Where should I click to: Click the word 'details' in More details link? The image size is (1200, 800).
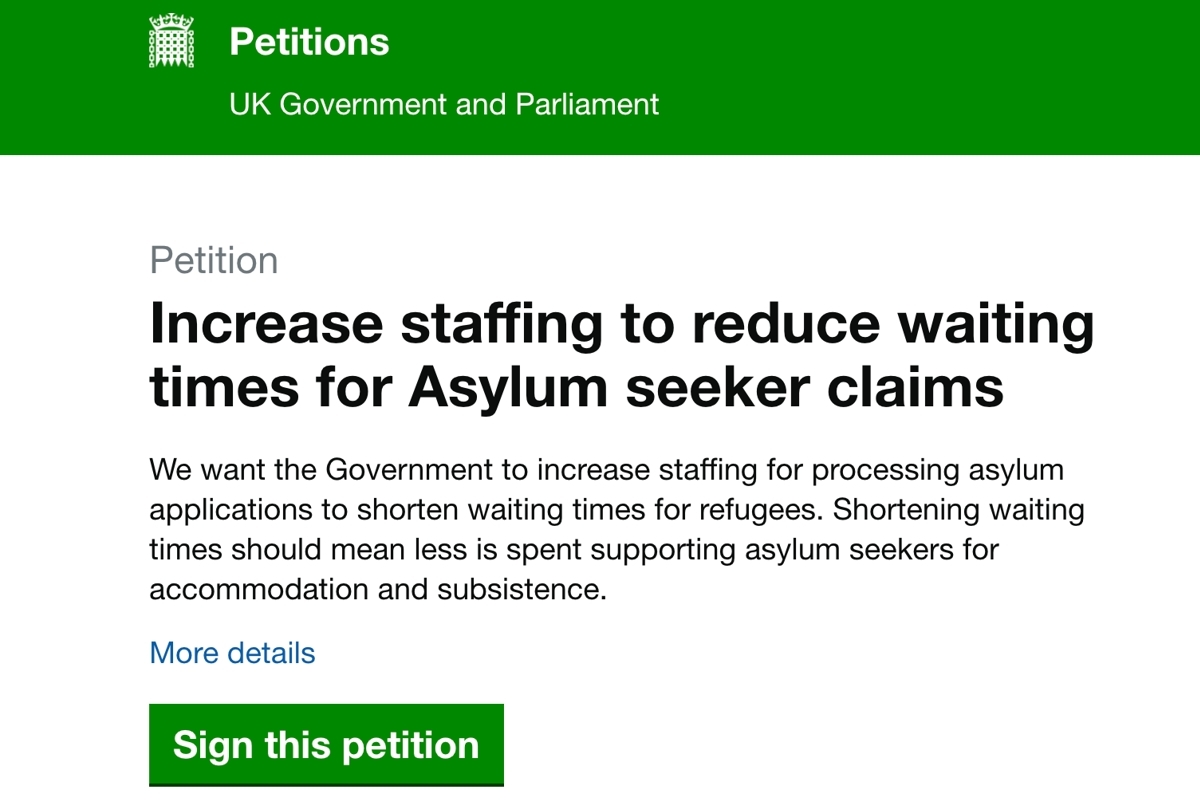point(271,653)
